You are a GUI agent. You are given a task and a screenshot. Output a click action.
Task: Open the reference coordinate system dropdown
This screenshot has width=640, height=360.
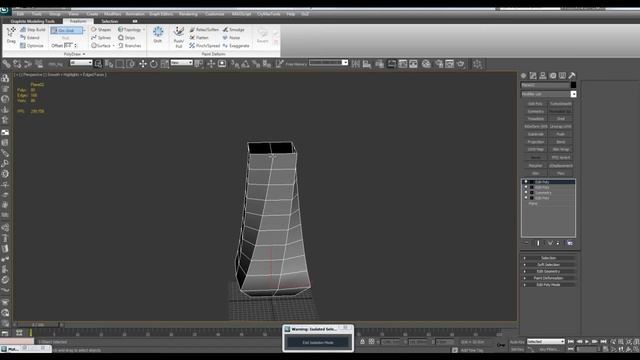pos(182,63)
